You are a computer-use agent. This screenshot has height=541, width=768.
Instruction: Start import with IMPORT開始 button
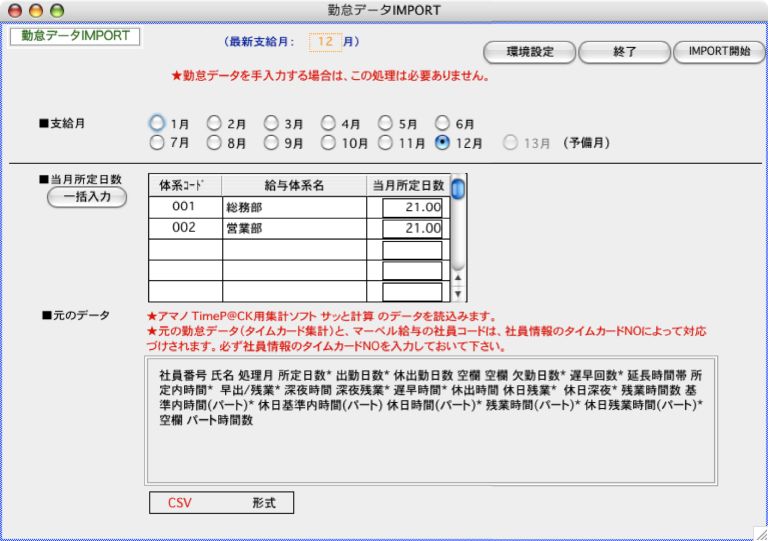pyautogui.click(x=719, y=52)
